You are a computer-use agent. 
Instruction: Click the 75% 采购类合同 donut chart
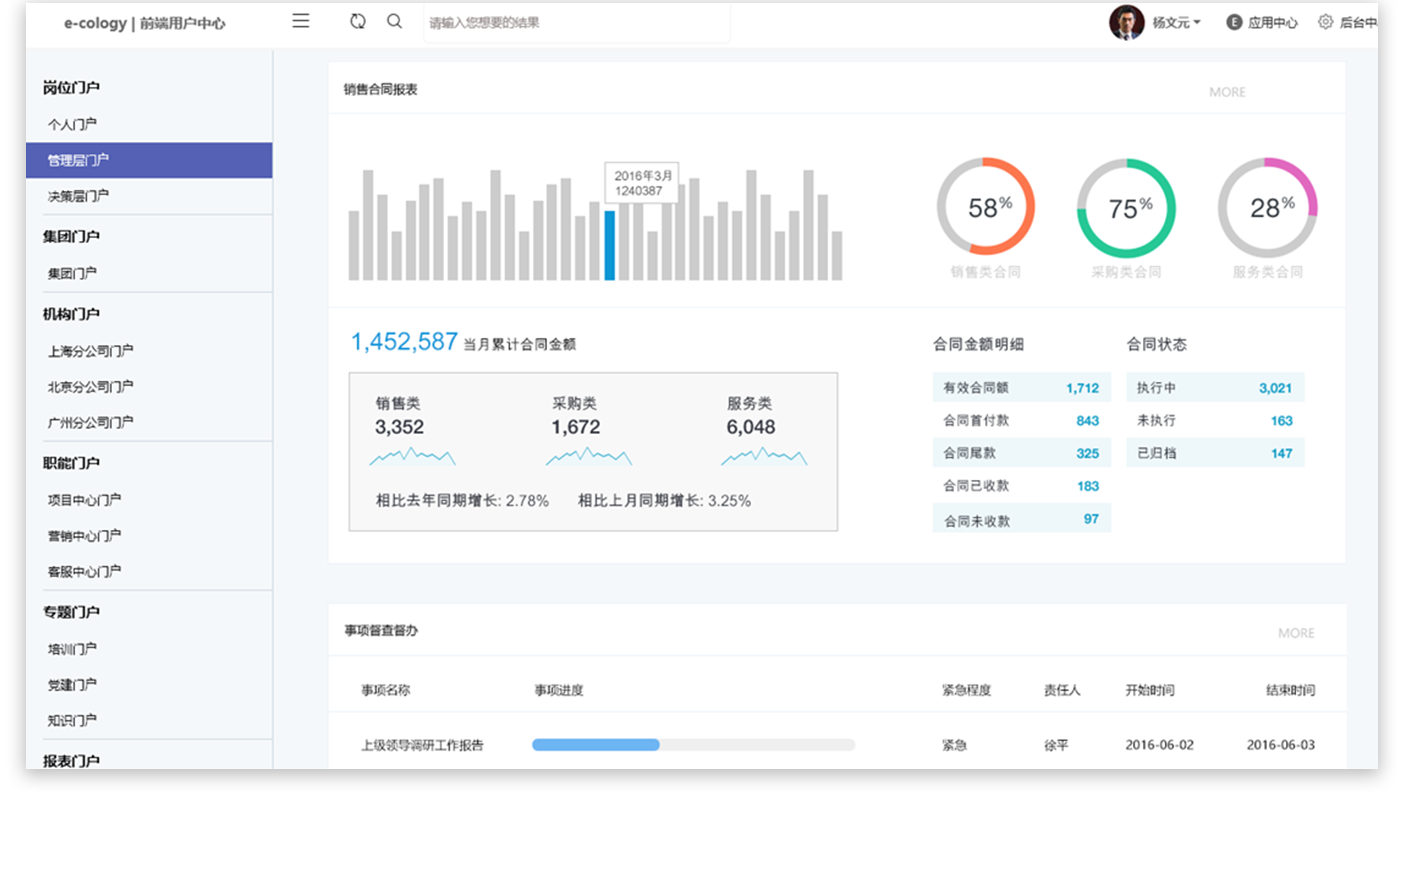[1126, 208]
